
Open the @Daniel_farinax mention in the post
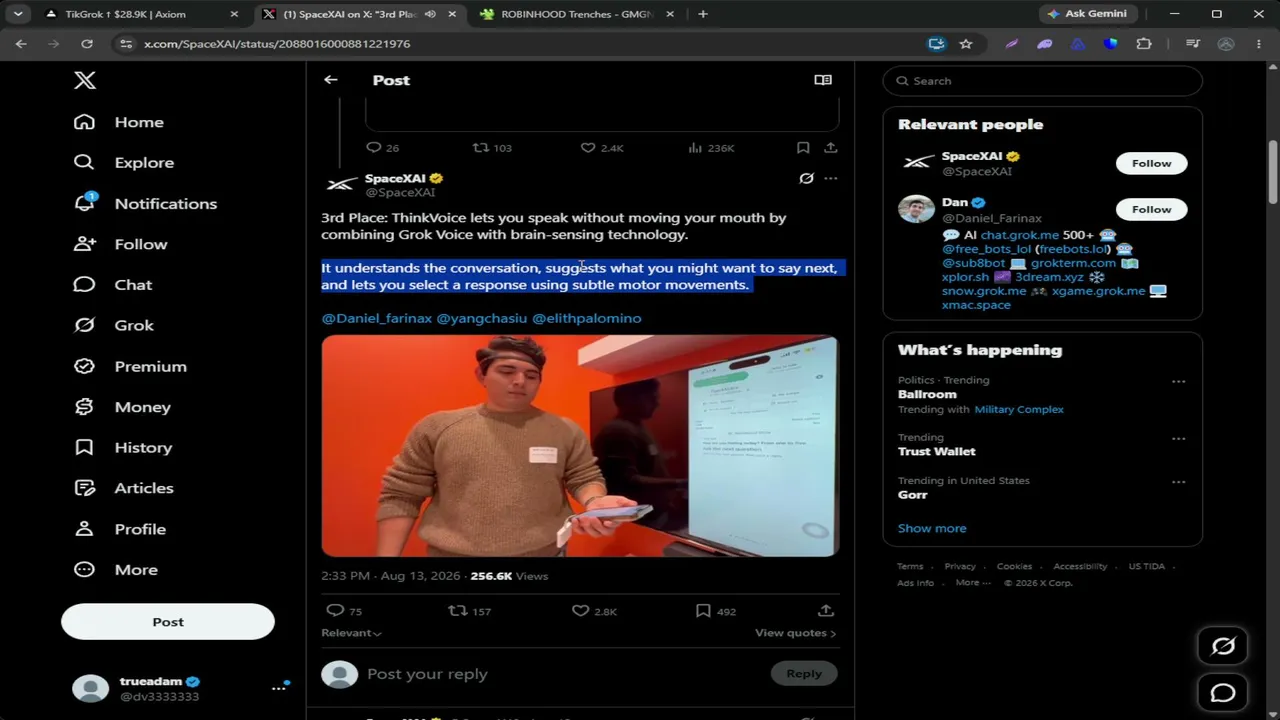click(377, 318)
